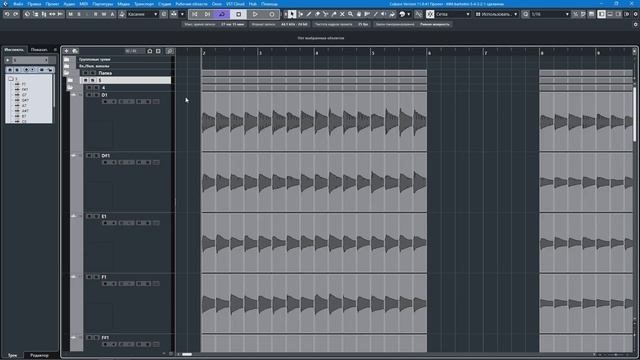640x360 pixels.
Task: Click the find tracks magnifier icon
Action: (x=170, y=51)
